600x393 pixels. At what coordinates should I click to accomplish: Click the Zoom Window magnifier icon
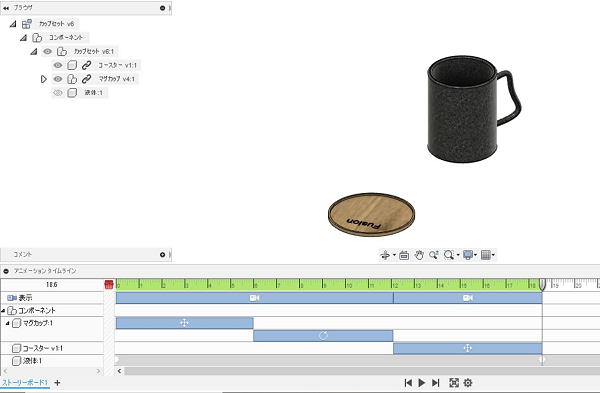[x=449, y=255]
